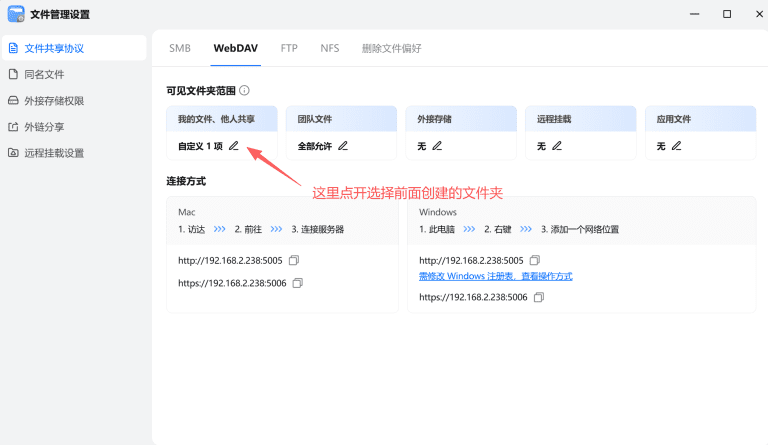Click the 3. 连接服务器 step text
The width and height of the screenshot is (768, 445).
tap(317, 229)
